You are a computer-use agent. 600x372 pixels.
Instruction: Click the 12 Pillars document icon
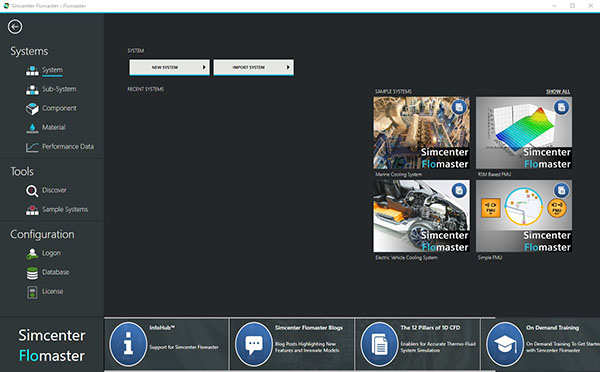[379, 344]
